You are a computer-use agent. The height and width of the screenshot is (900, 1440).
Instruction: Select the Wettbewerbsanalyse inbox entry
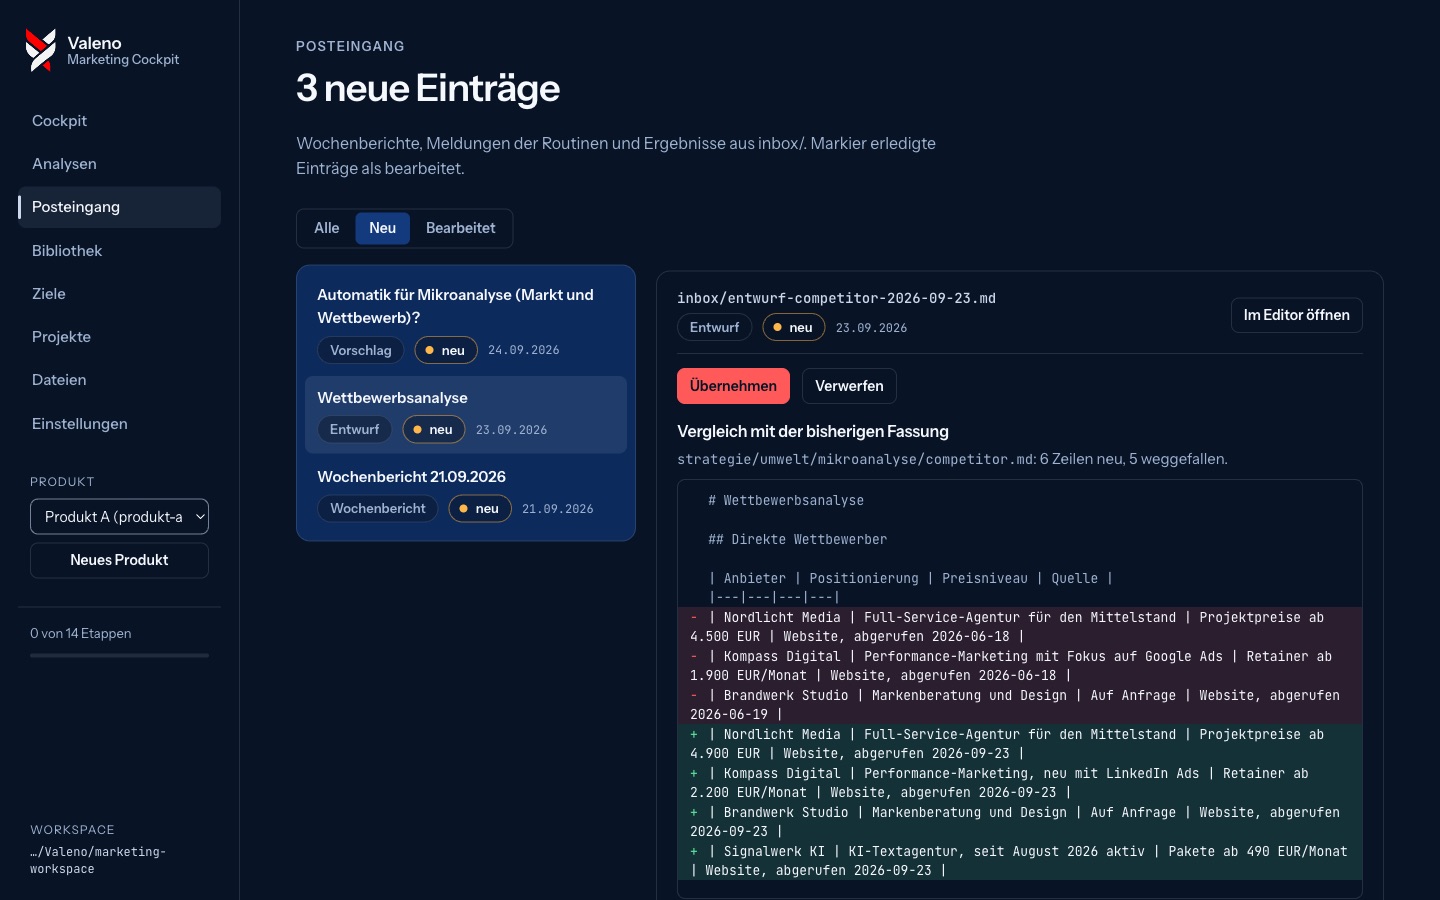pyautogui.click(x=466, y=415)
